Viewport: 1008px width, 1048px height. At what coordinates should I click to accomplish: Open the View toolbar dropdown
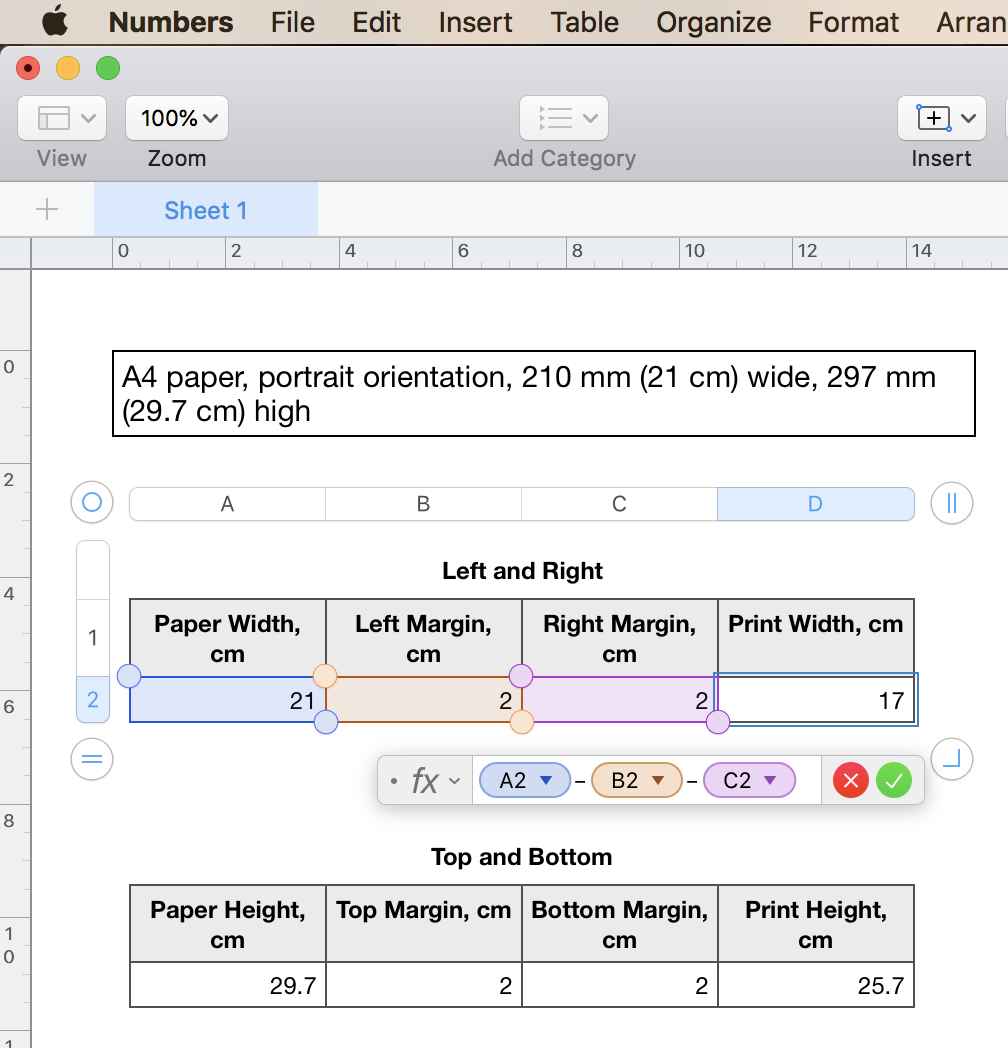click(62, 118)
